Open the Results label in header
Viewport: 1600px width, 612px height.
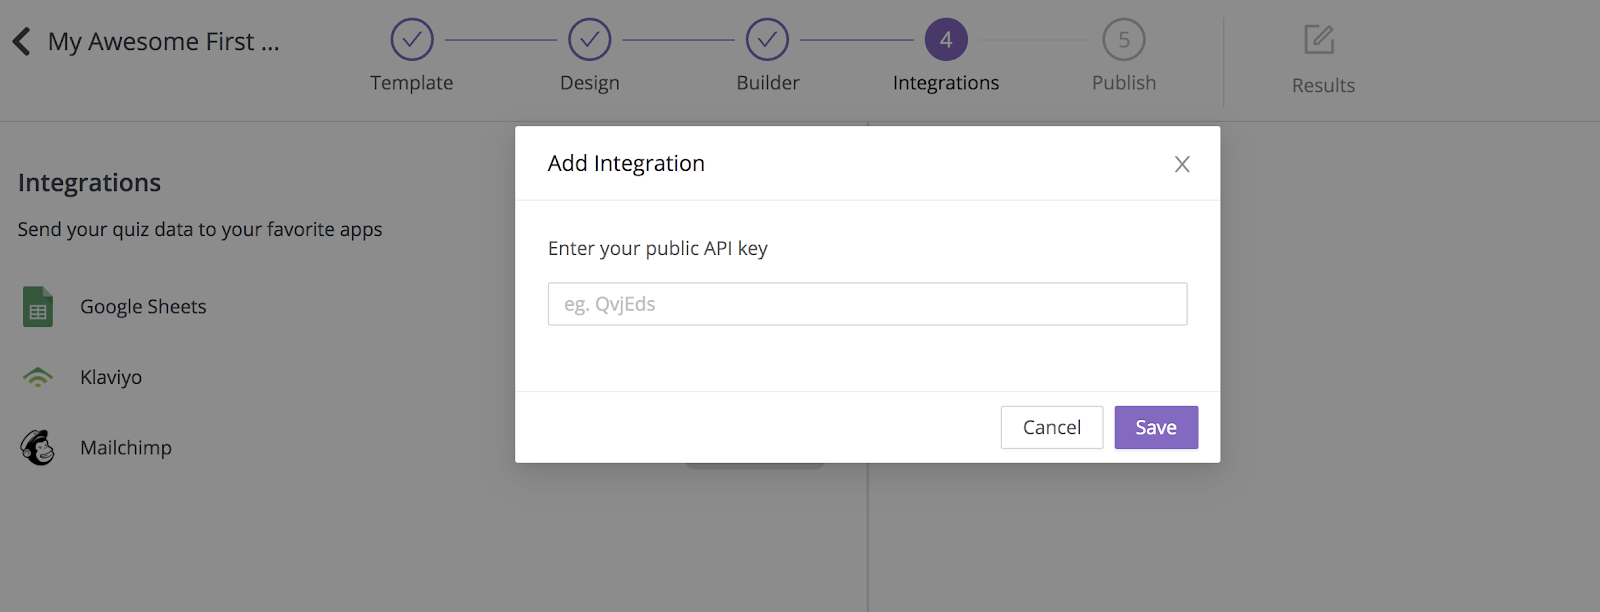tap(1323, 86)
